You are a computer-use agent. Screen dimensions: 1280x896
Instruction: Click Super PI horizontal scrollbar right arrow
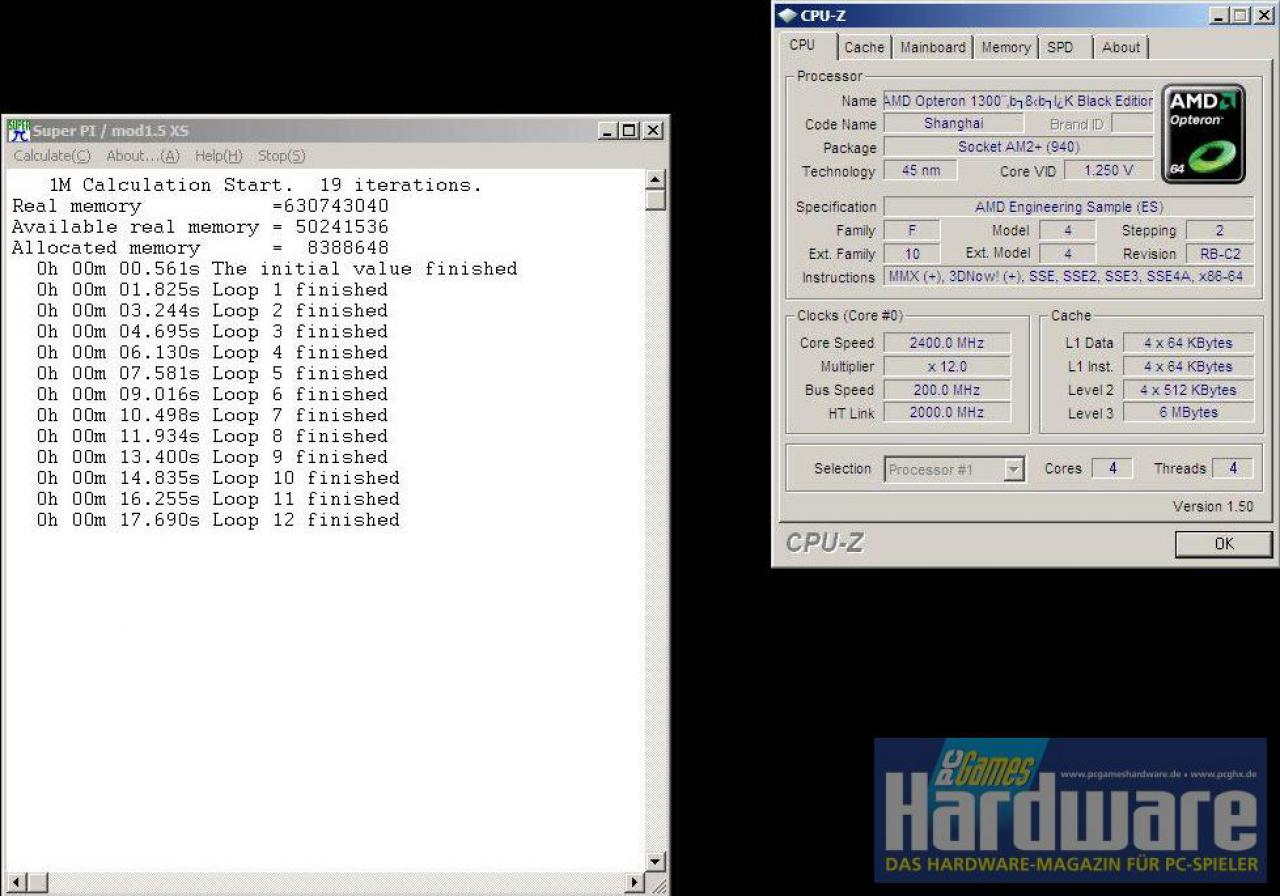pos(635,883)
